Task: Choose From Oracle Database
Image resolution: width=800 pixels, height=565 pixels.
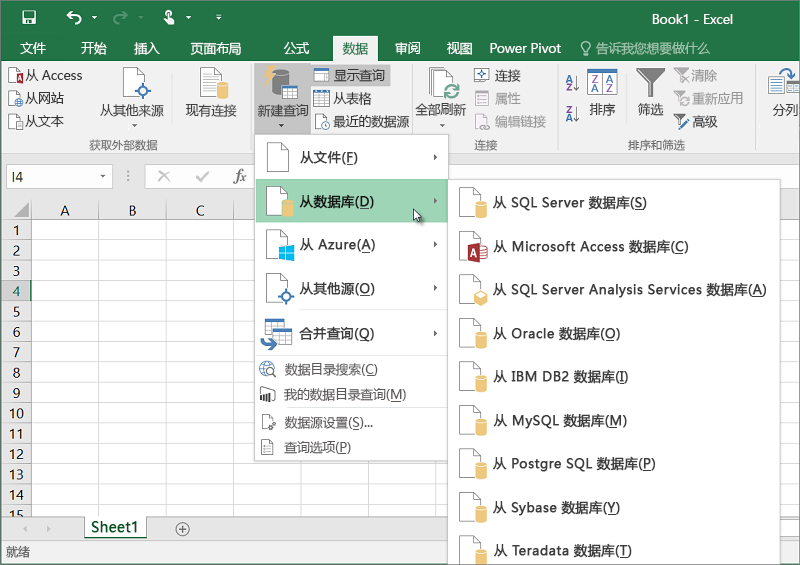Action: tap(614, 334)
